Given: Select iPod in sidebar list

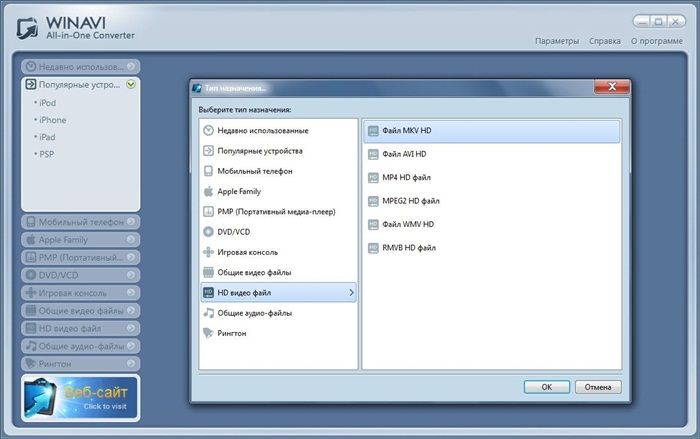Looking at the screenshot, I should [47, 103].
